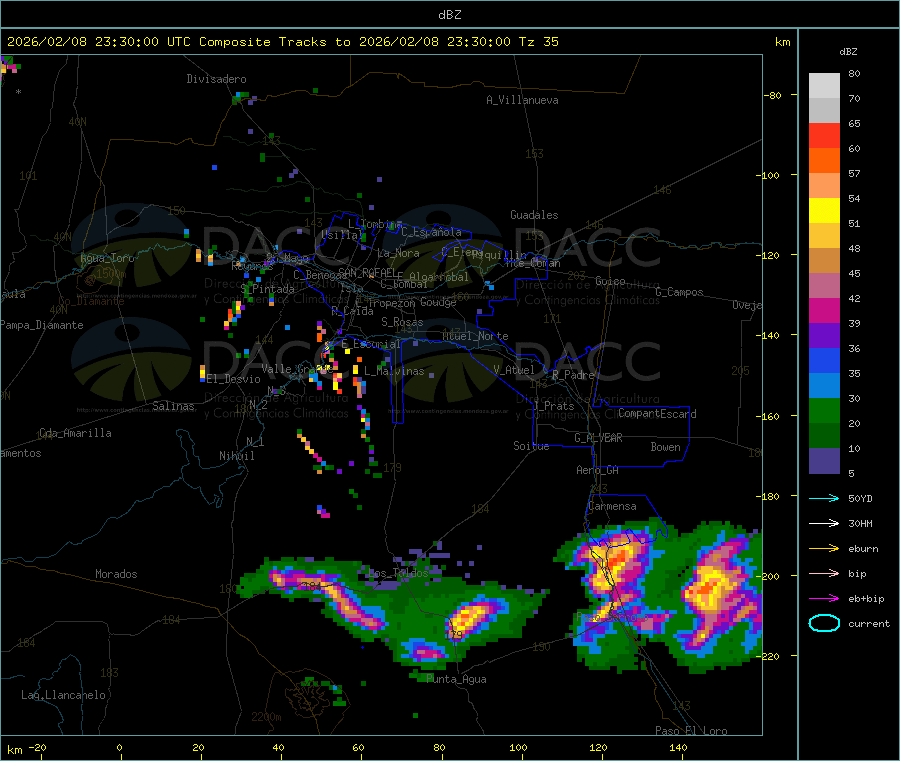The width and height of the screenshot is (900, 761).
Task: Click the Cda_Amarilla map label
Action: pyautogui.click(x=75, y=433)
